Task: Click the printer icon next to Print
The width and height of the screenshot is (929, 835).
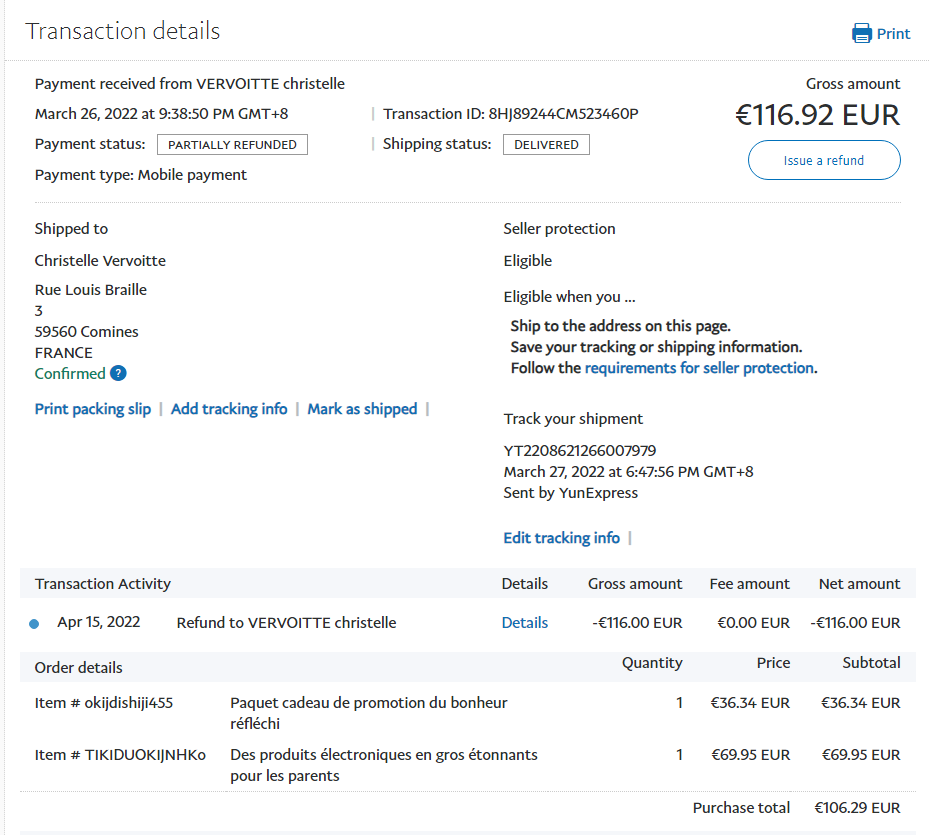Action: 861,34
